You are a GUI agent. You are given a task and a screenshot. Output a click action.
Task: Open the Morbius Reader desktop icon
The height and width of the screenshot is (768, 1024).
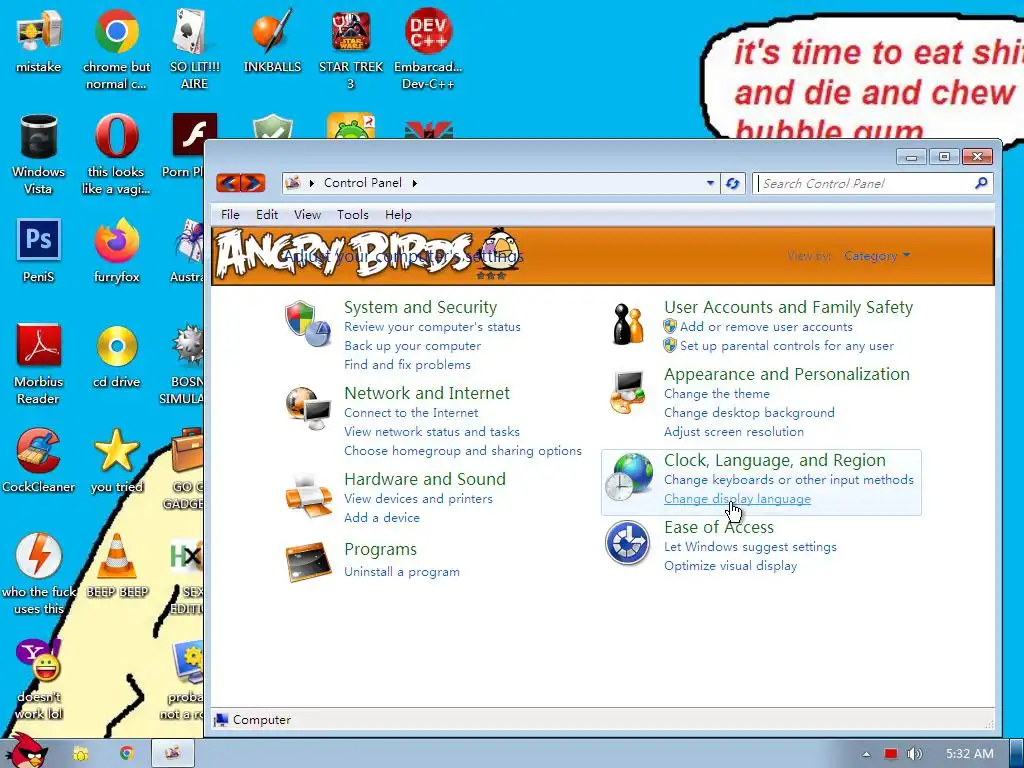[x=39, y=364]
